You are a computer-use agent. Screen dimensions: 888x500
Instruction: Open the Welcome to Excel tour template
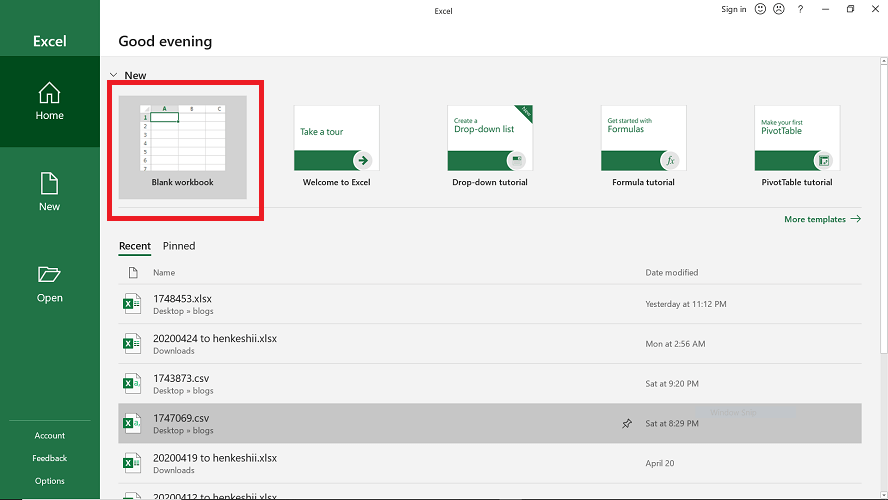336,146
